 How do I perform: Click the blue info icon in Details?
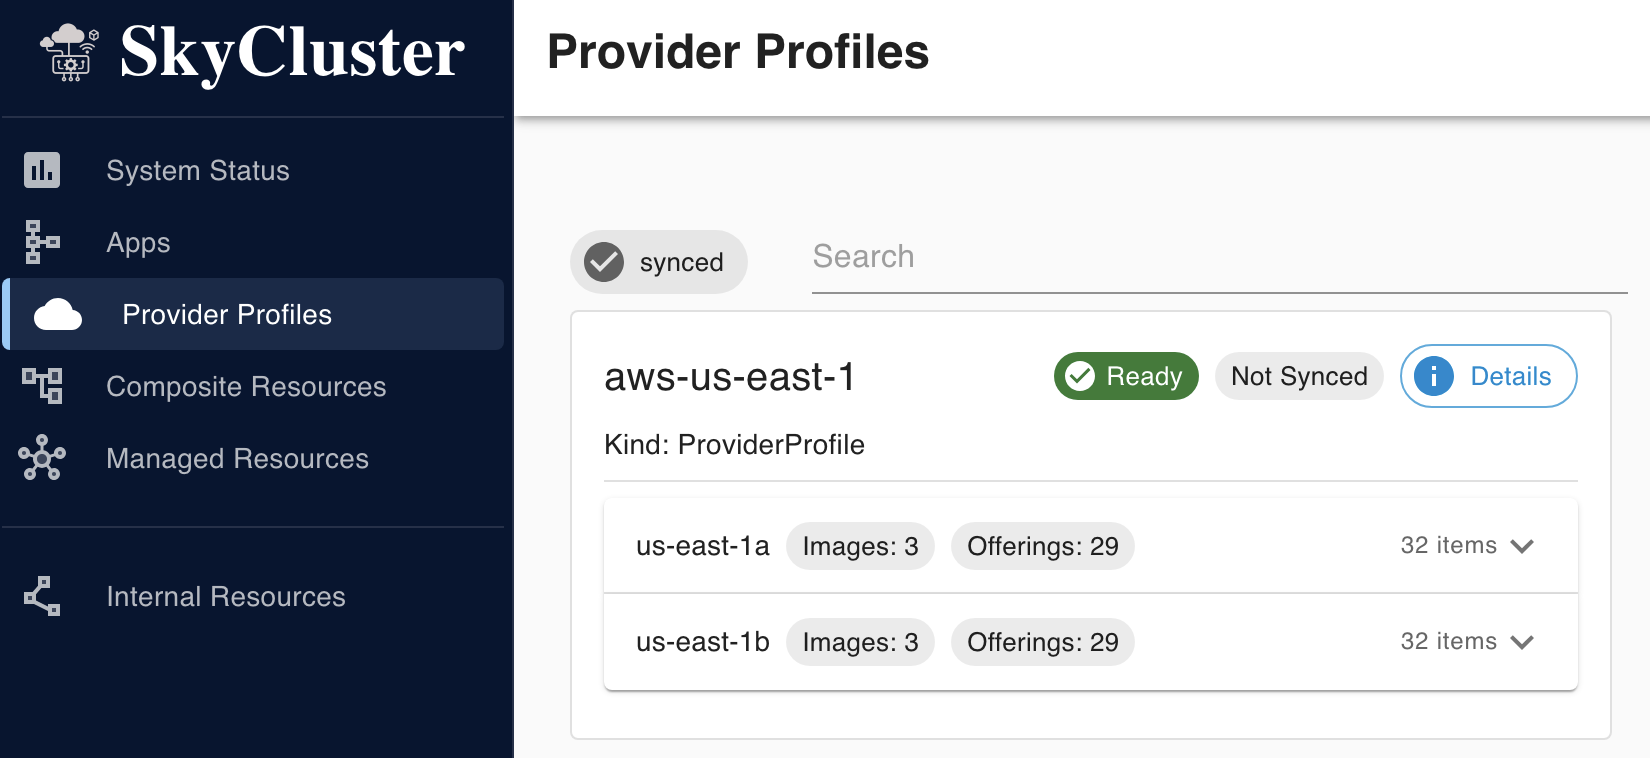tap(1434, 376)
